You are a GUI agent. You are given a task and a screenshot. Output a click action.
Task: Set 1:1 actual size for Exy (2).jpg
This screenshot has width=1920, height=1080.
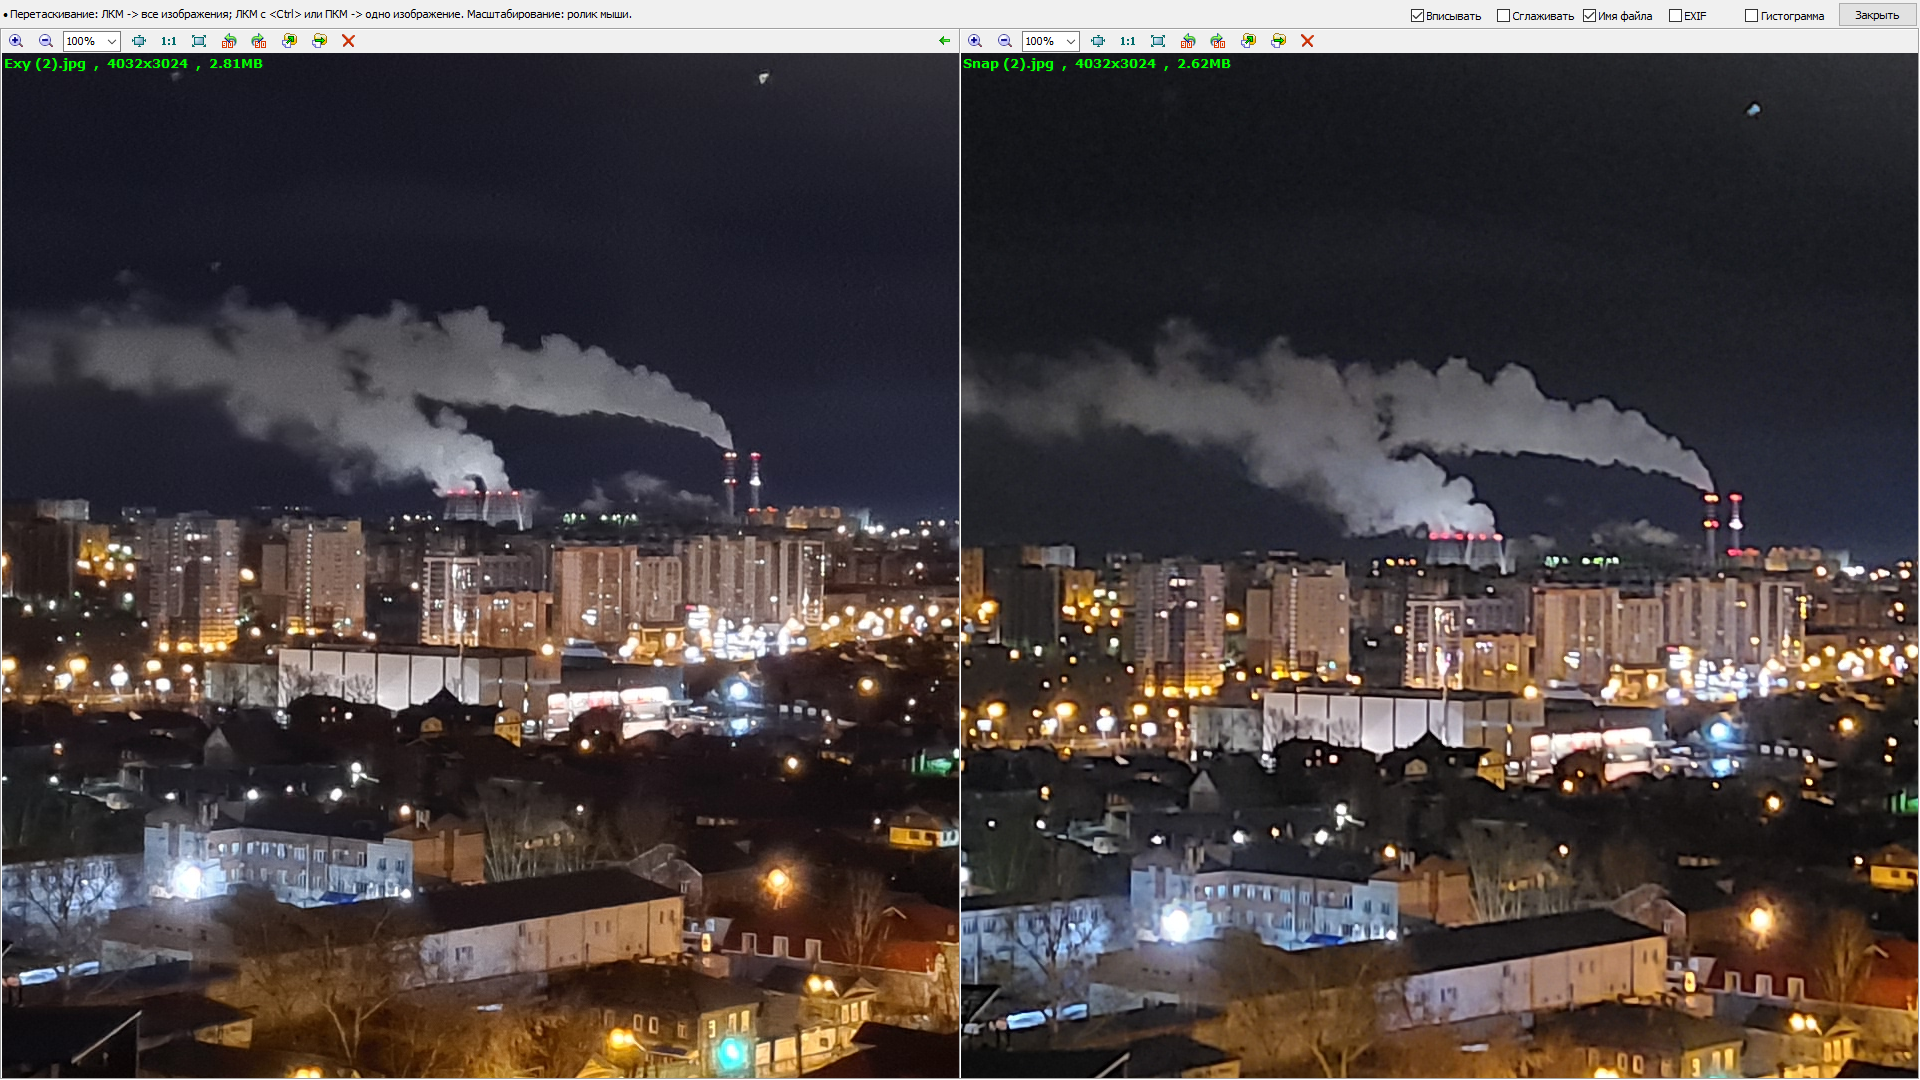click(169, 41)
